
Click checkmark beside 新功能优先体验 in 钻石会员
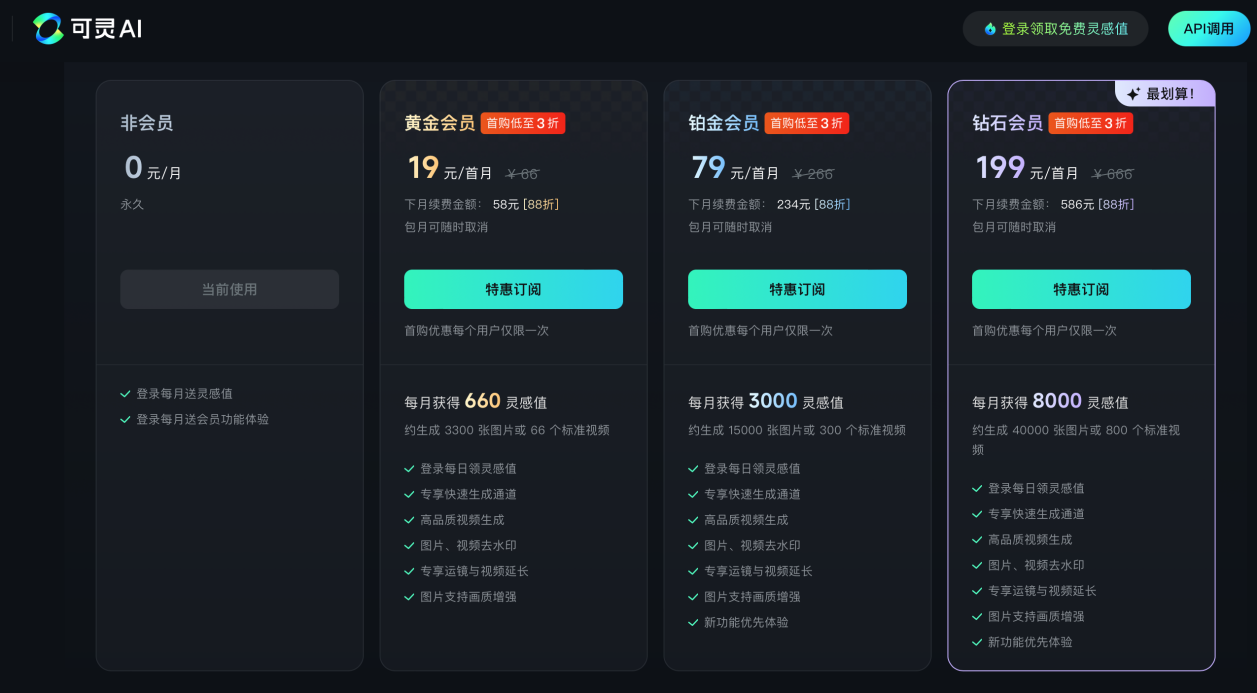[x=977, y=642]
